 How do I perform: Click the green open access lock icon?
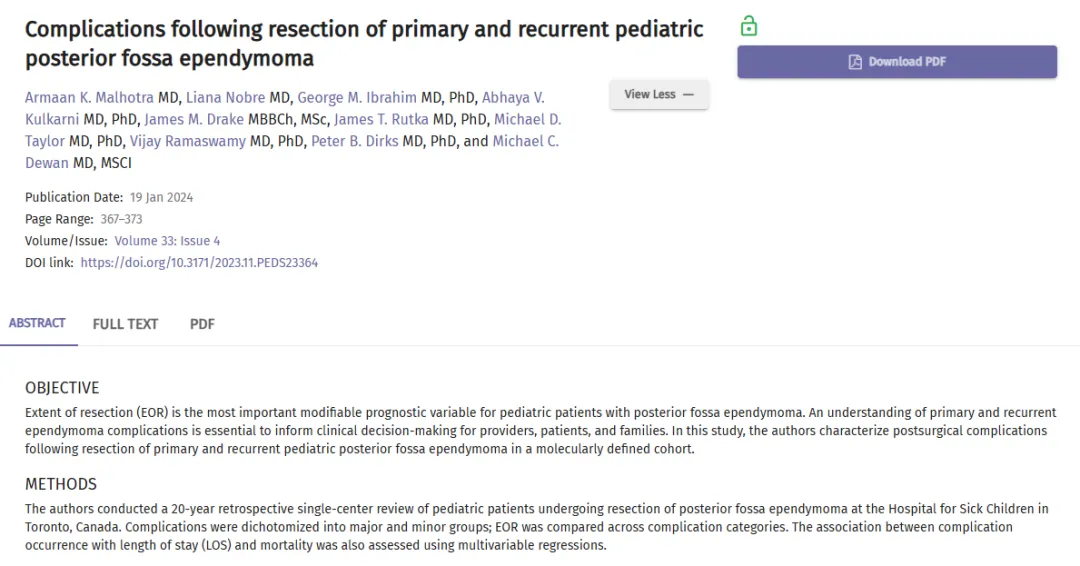coord(749,26)
